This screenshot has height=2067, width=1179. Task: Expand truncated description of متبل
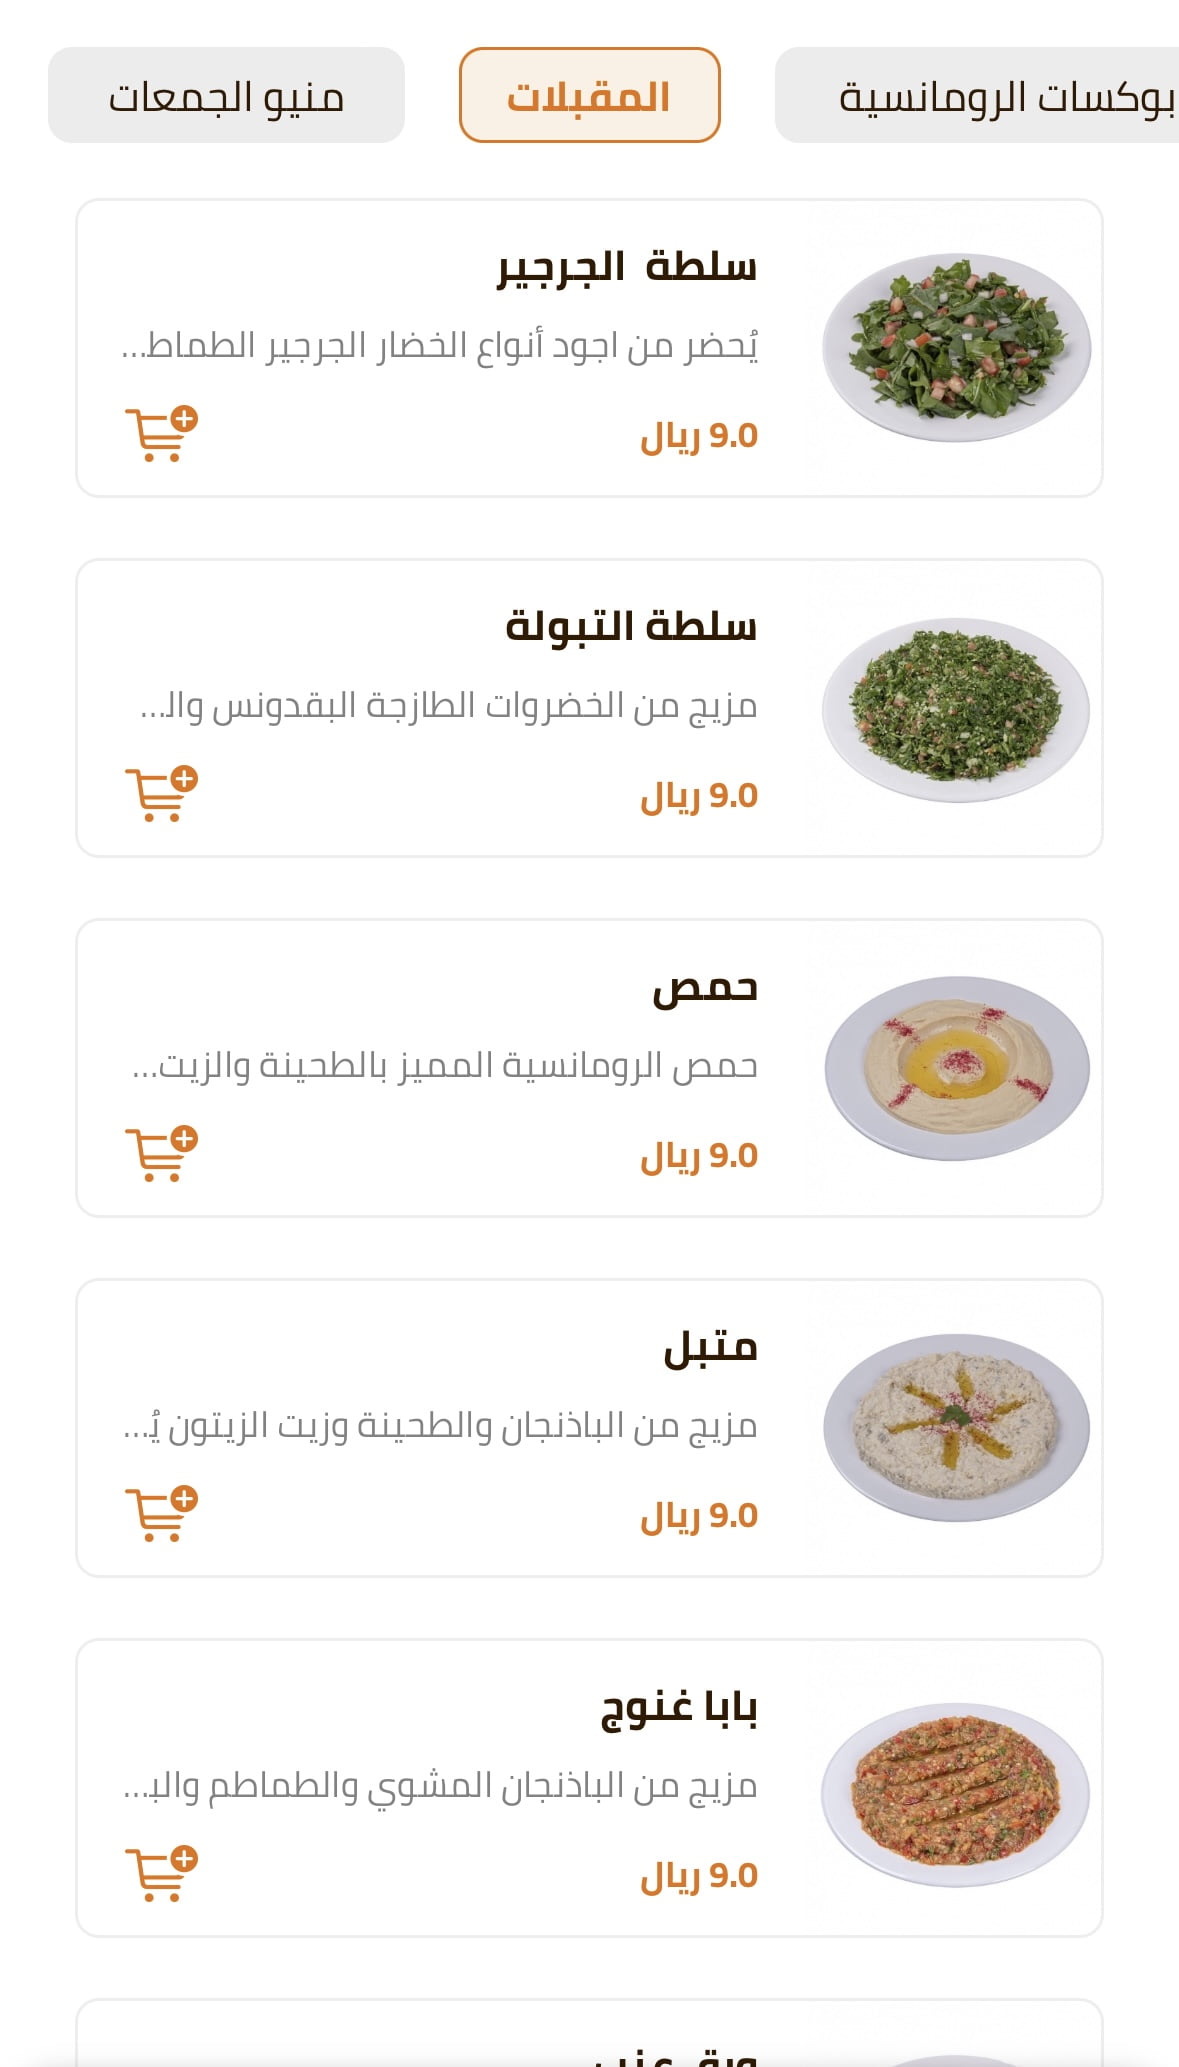(x=440, y=1426)
